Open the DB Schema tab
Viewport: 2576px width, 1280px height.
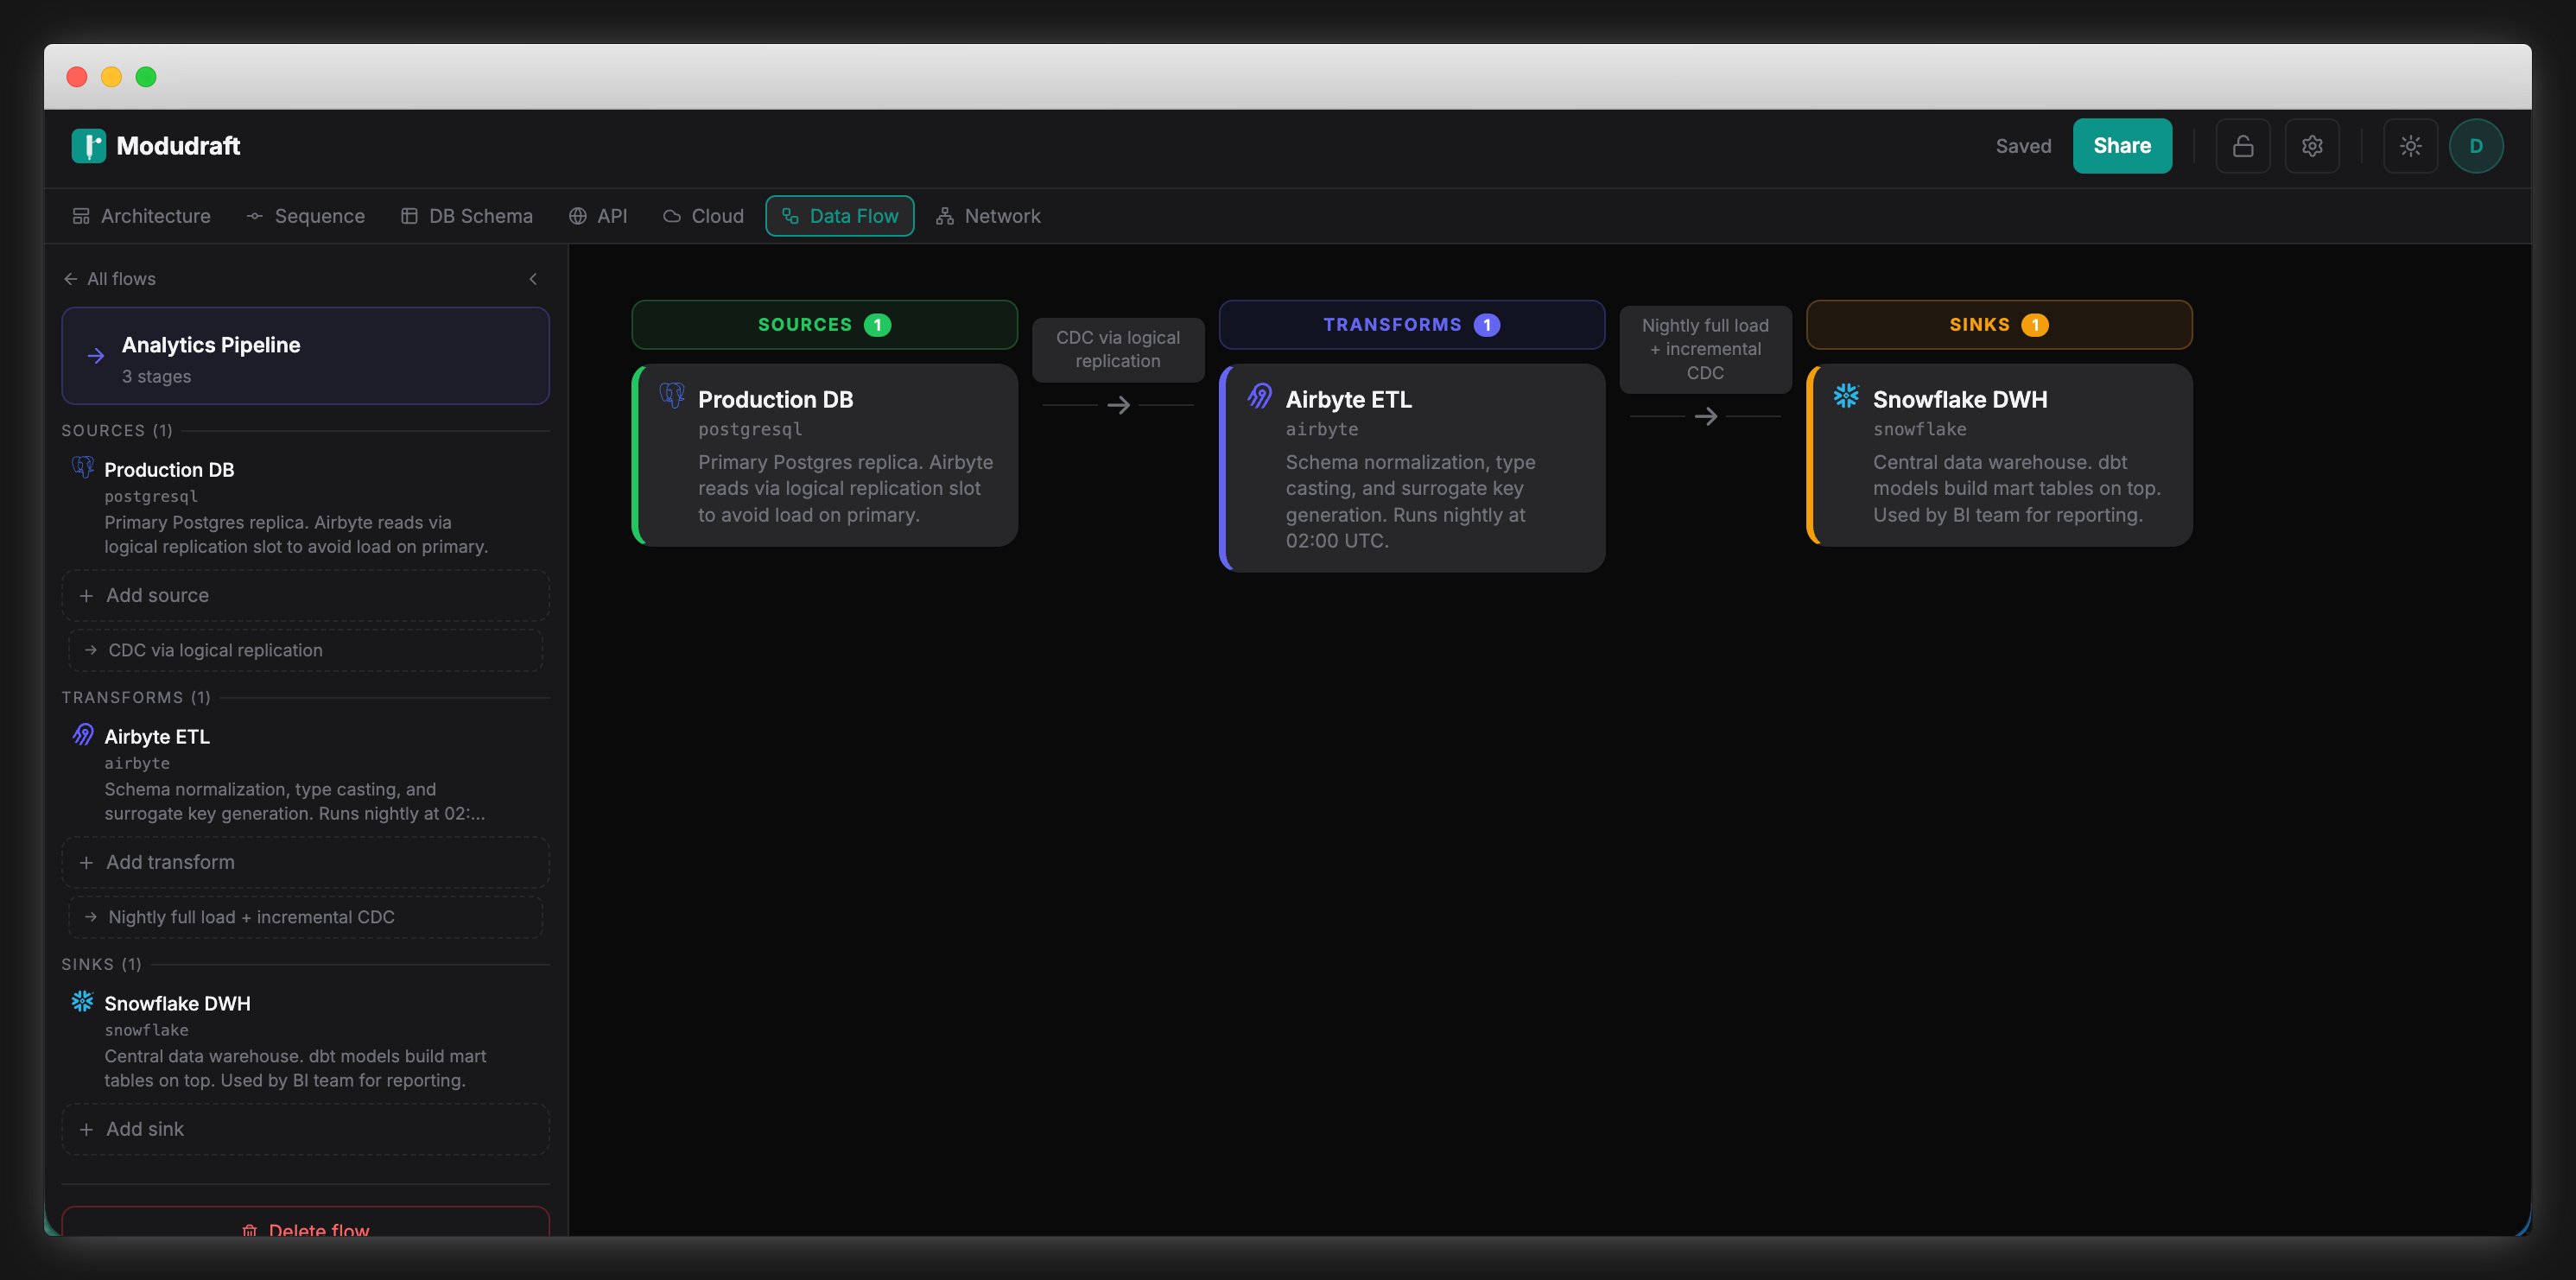466,216
